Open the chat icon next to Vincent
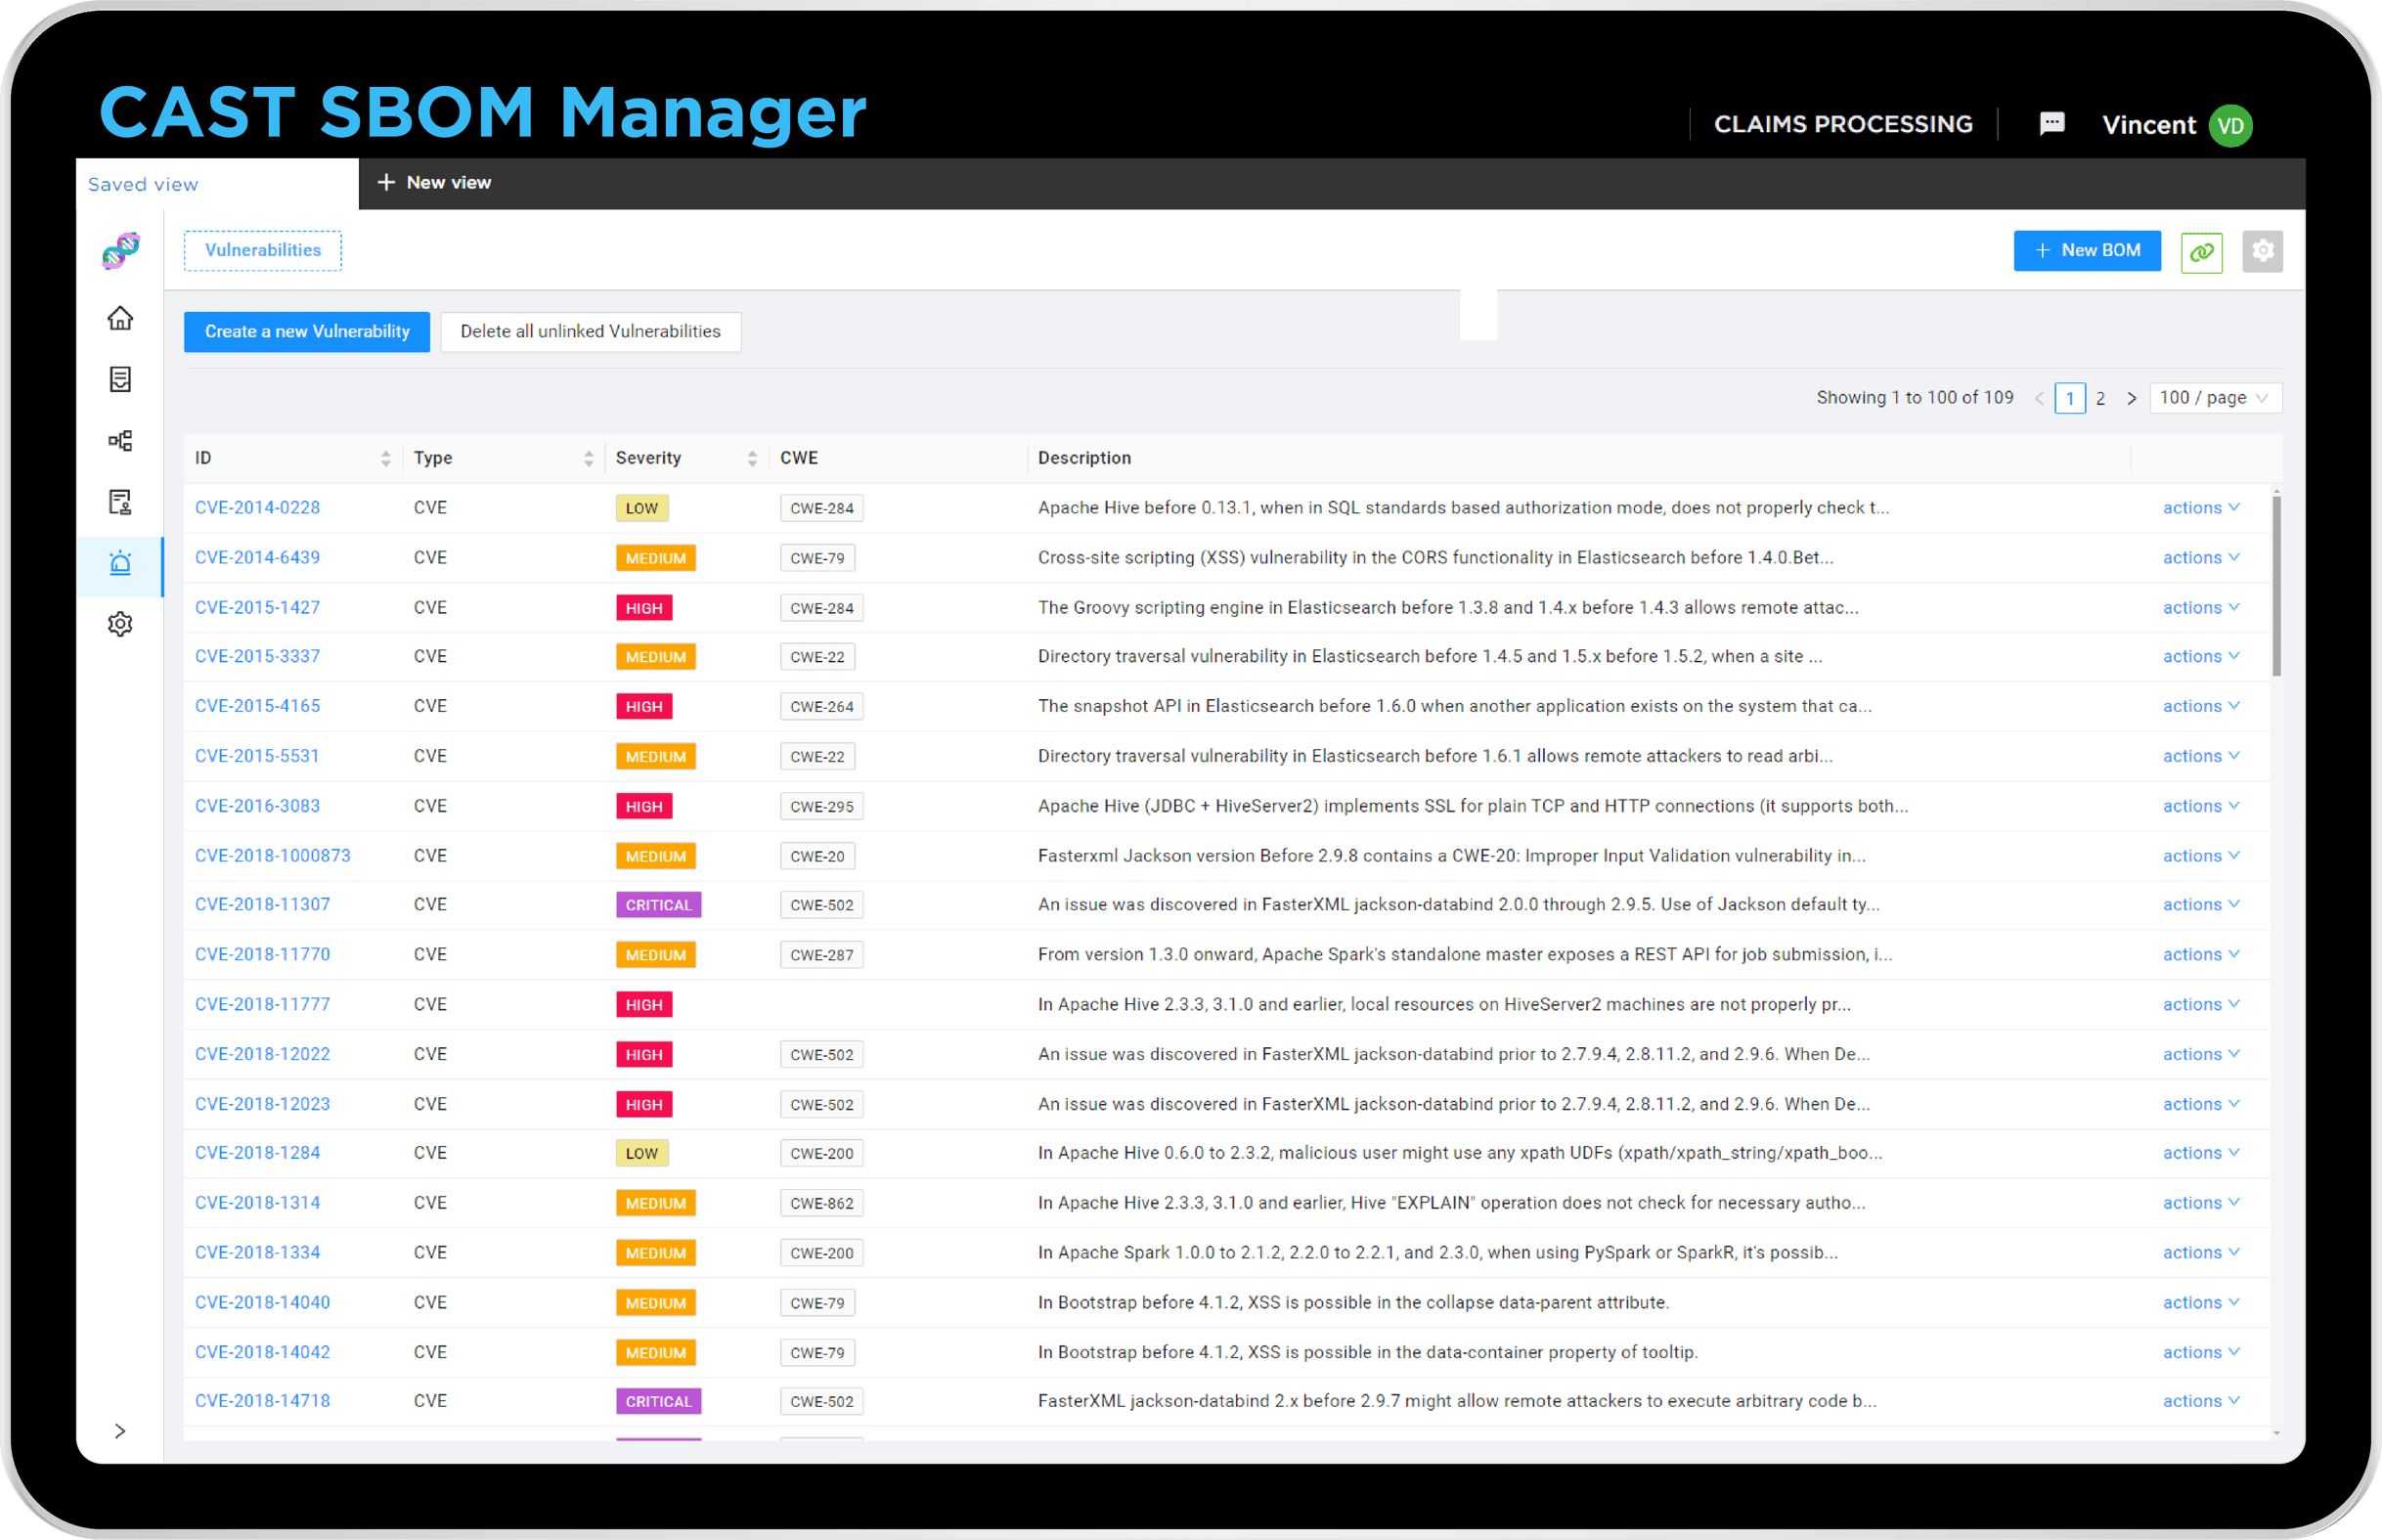The height and width of the screenshot is (1540, 2382). (2052, 123)
